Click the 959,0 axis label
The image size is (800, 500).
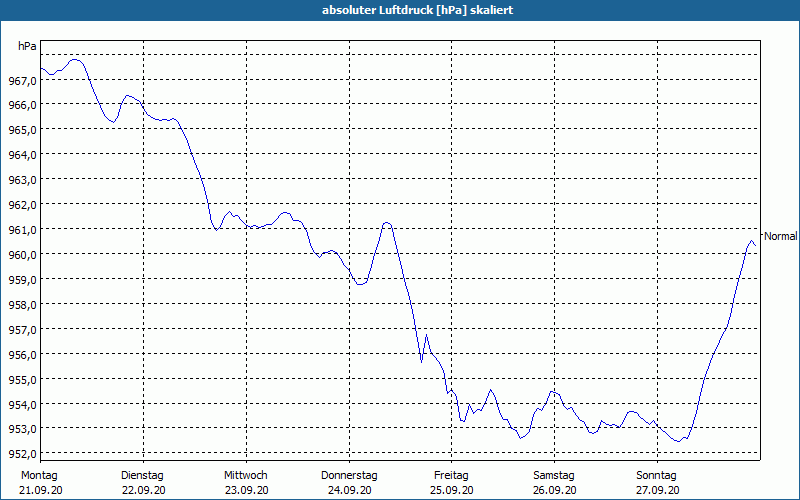(22, 279)
